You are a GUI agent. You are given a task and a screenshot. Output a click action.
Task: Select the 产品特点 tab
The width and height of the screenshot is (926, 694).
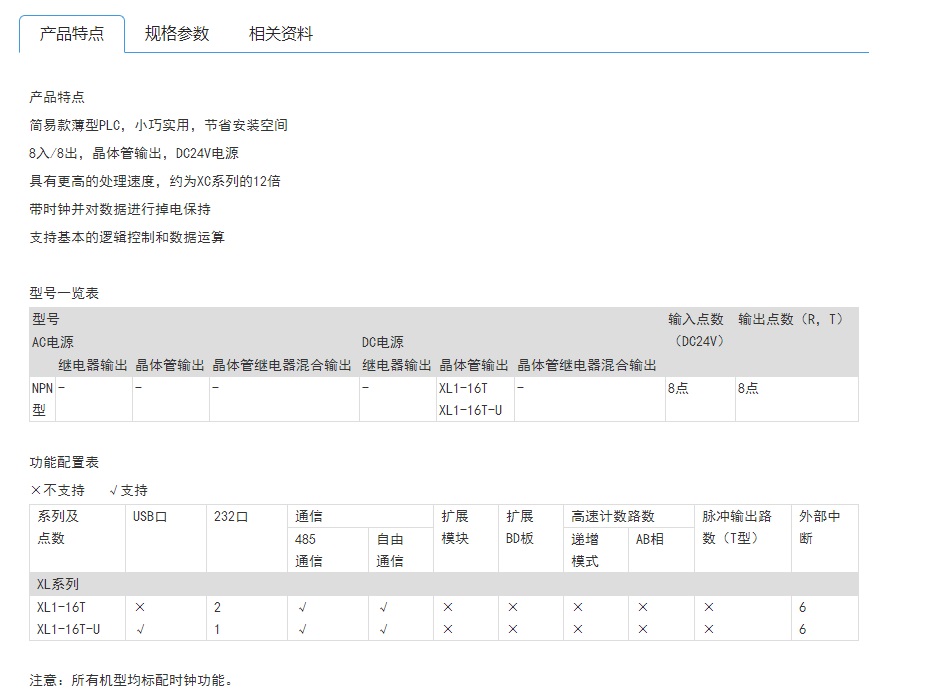click(x=72, y=34)
